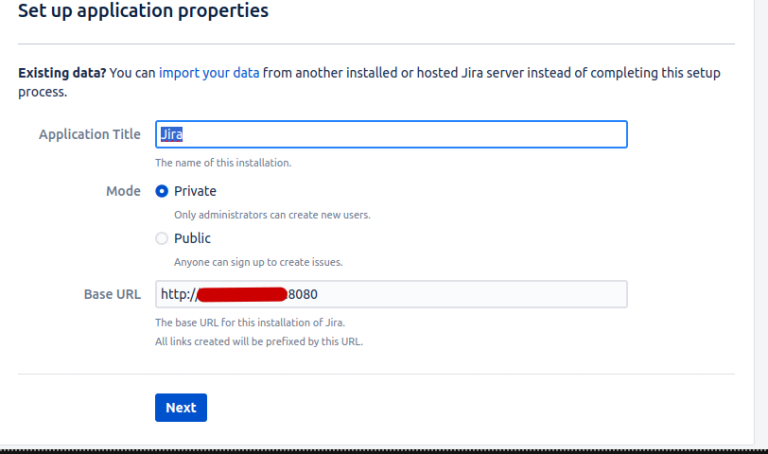The image size is (768, 454).
Task: Click 'Anyone can sign up to create issues.' text
Action: click(x=258, y=262)
